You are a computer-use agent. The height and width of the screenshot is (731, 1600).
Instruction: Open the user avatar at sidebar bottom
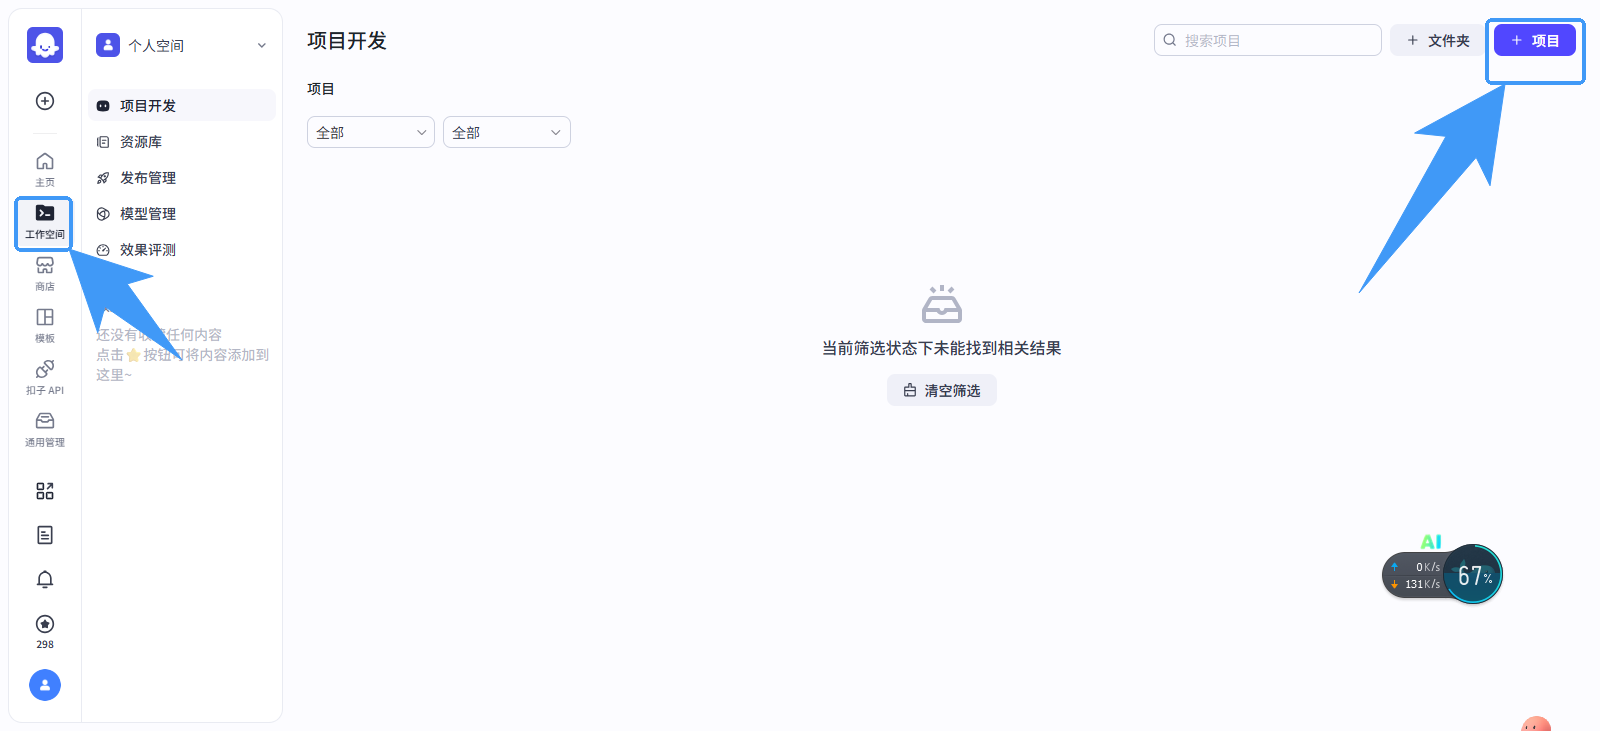[45, 685]
